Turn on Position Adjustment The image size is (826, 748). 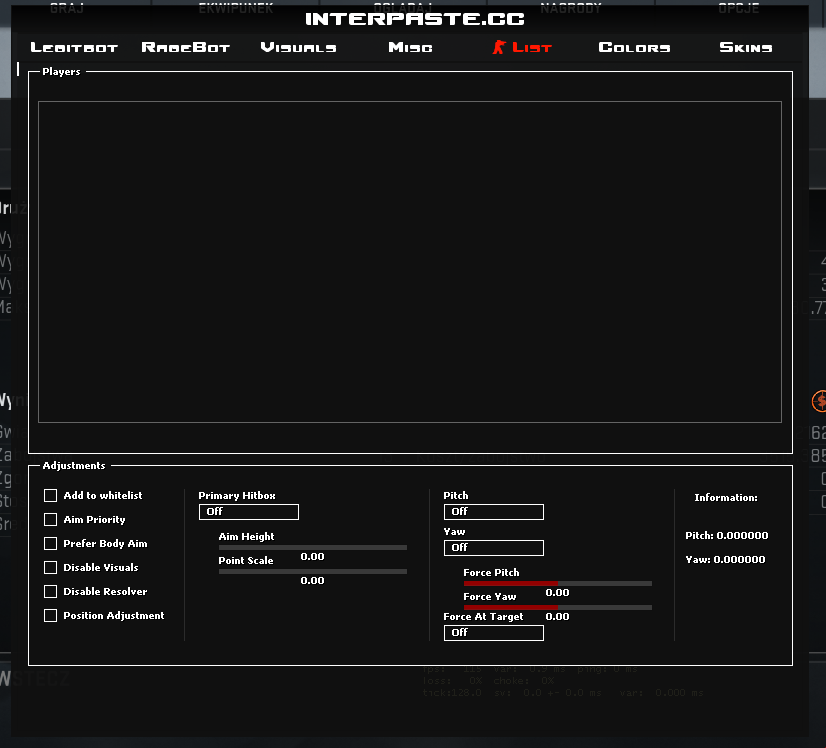[x=51, y=616]
